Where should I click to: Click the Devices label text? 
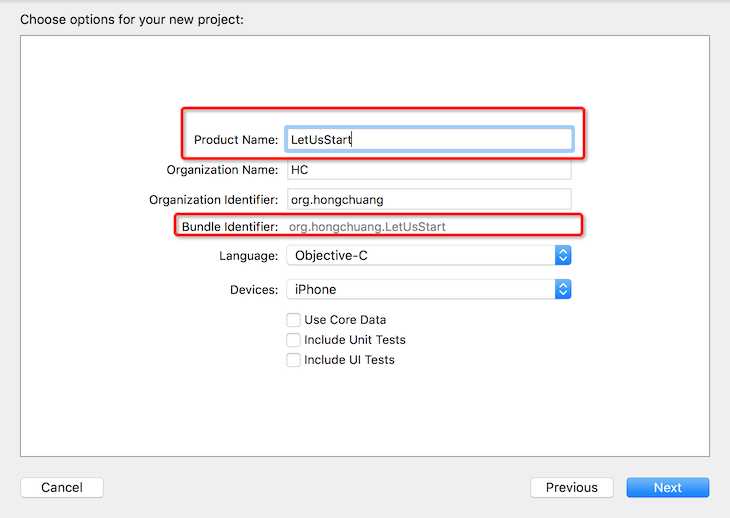pos(254,290)
